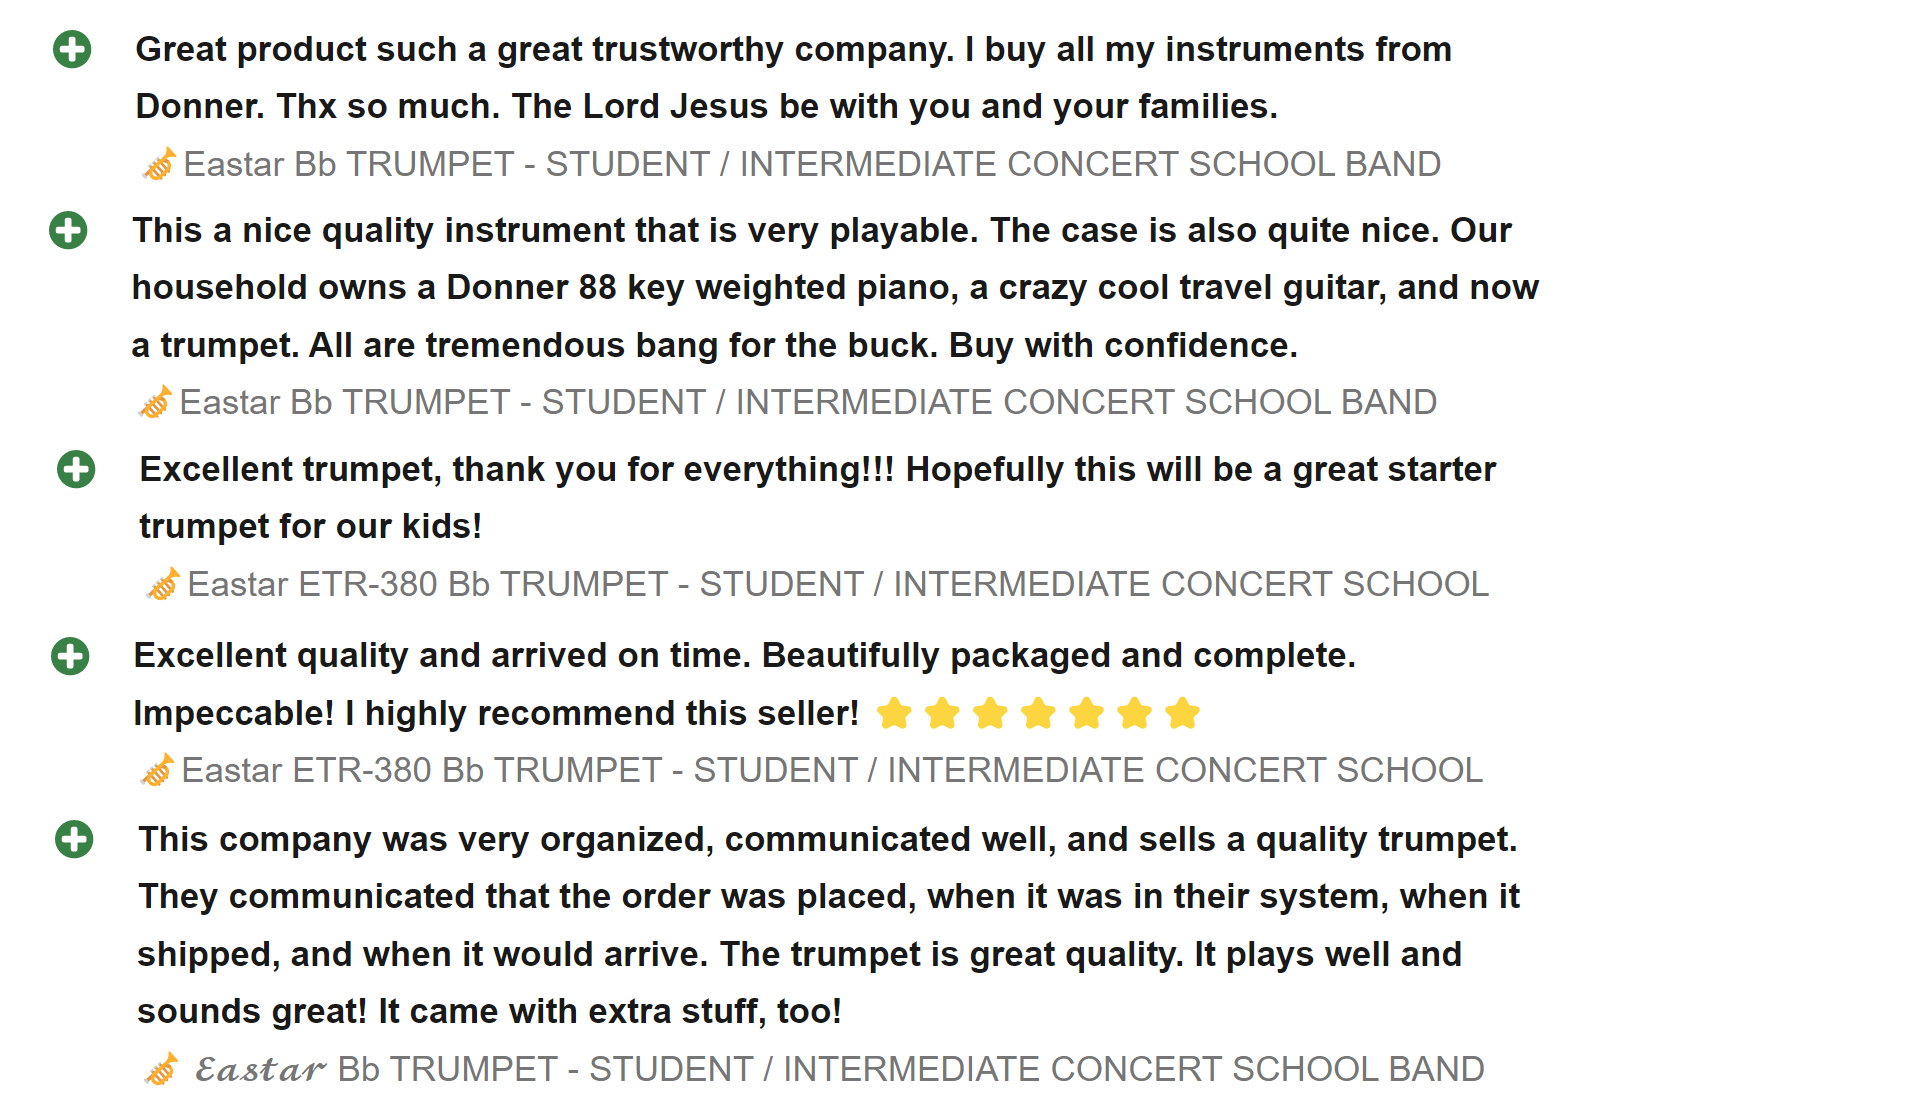Click review text 'Excellent trumpet, thank you for everything!!!'
Viewport: 1917px width, 1111px height.
pos(517,469)
